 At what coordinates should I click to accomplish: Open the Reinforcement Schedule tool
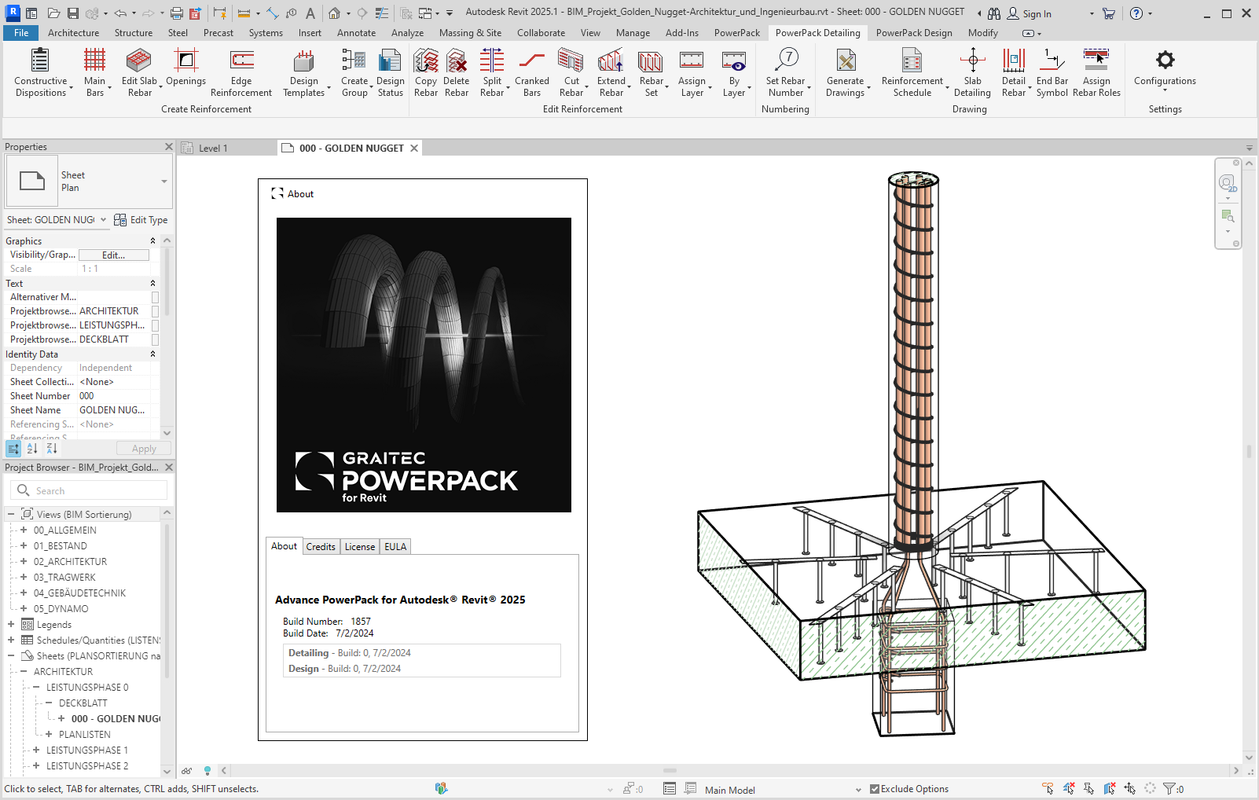pos(912,72)
